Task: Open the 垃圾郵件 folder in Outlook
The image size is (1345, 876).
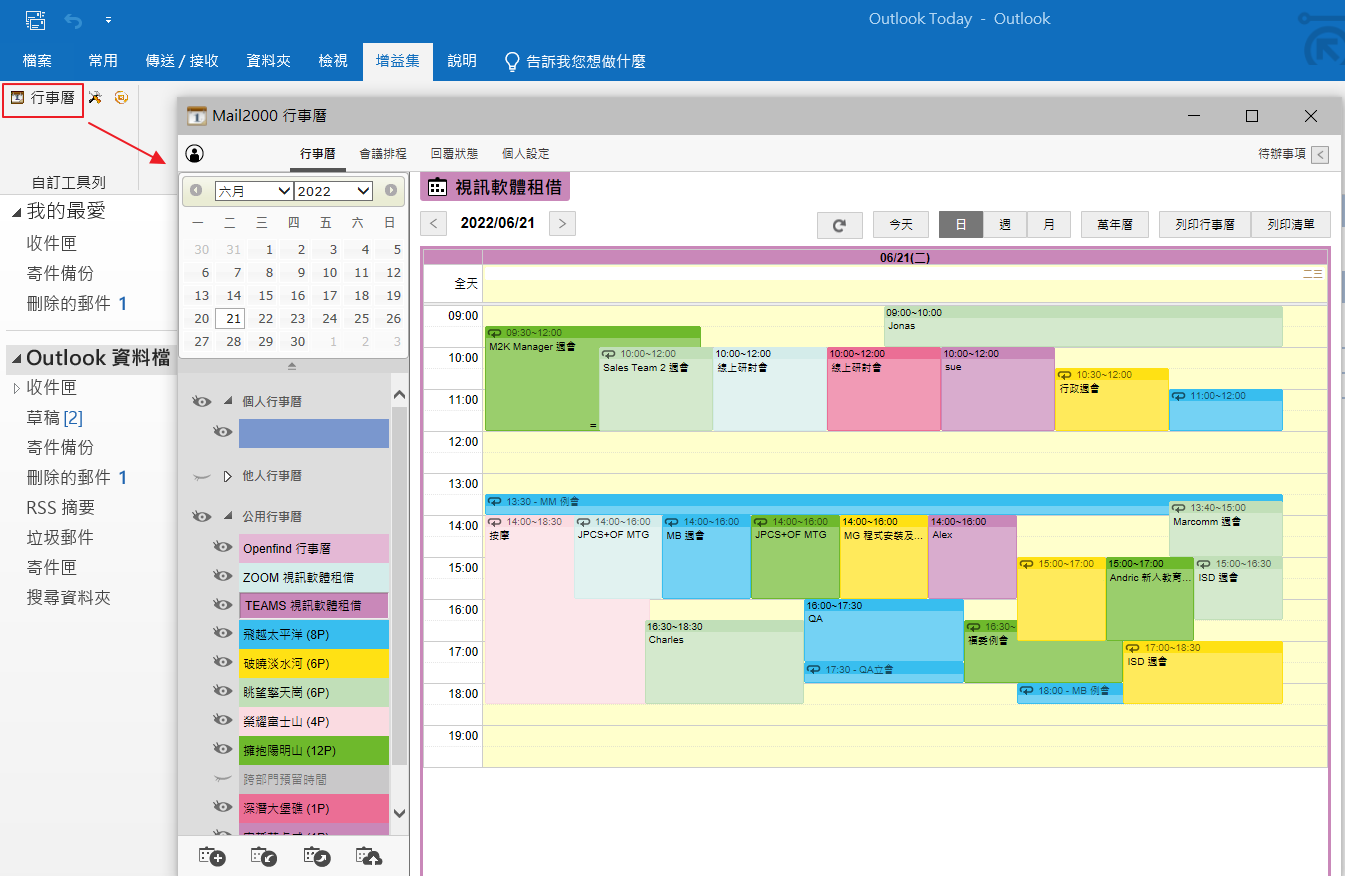Action: pos(60,538)
